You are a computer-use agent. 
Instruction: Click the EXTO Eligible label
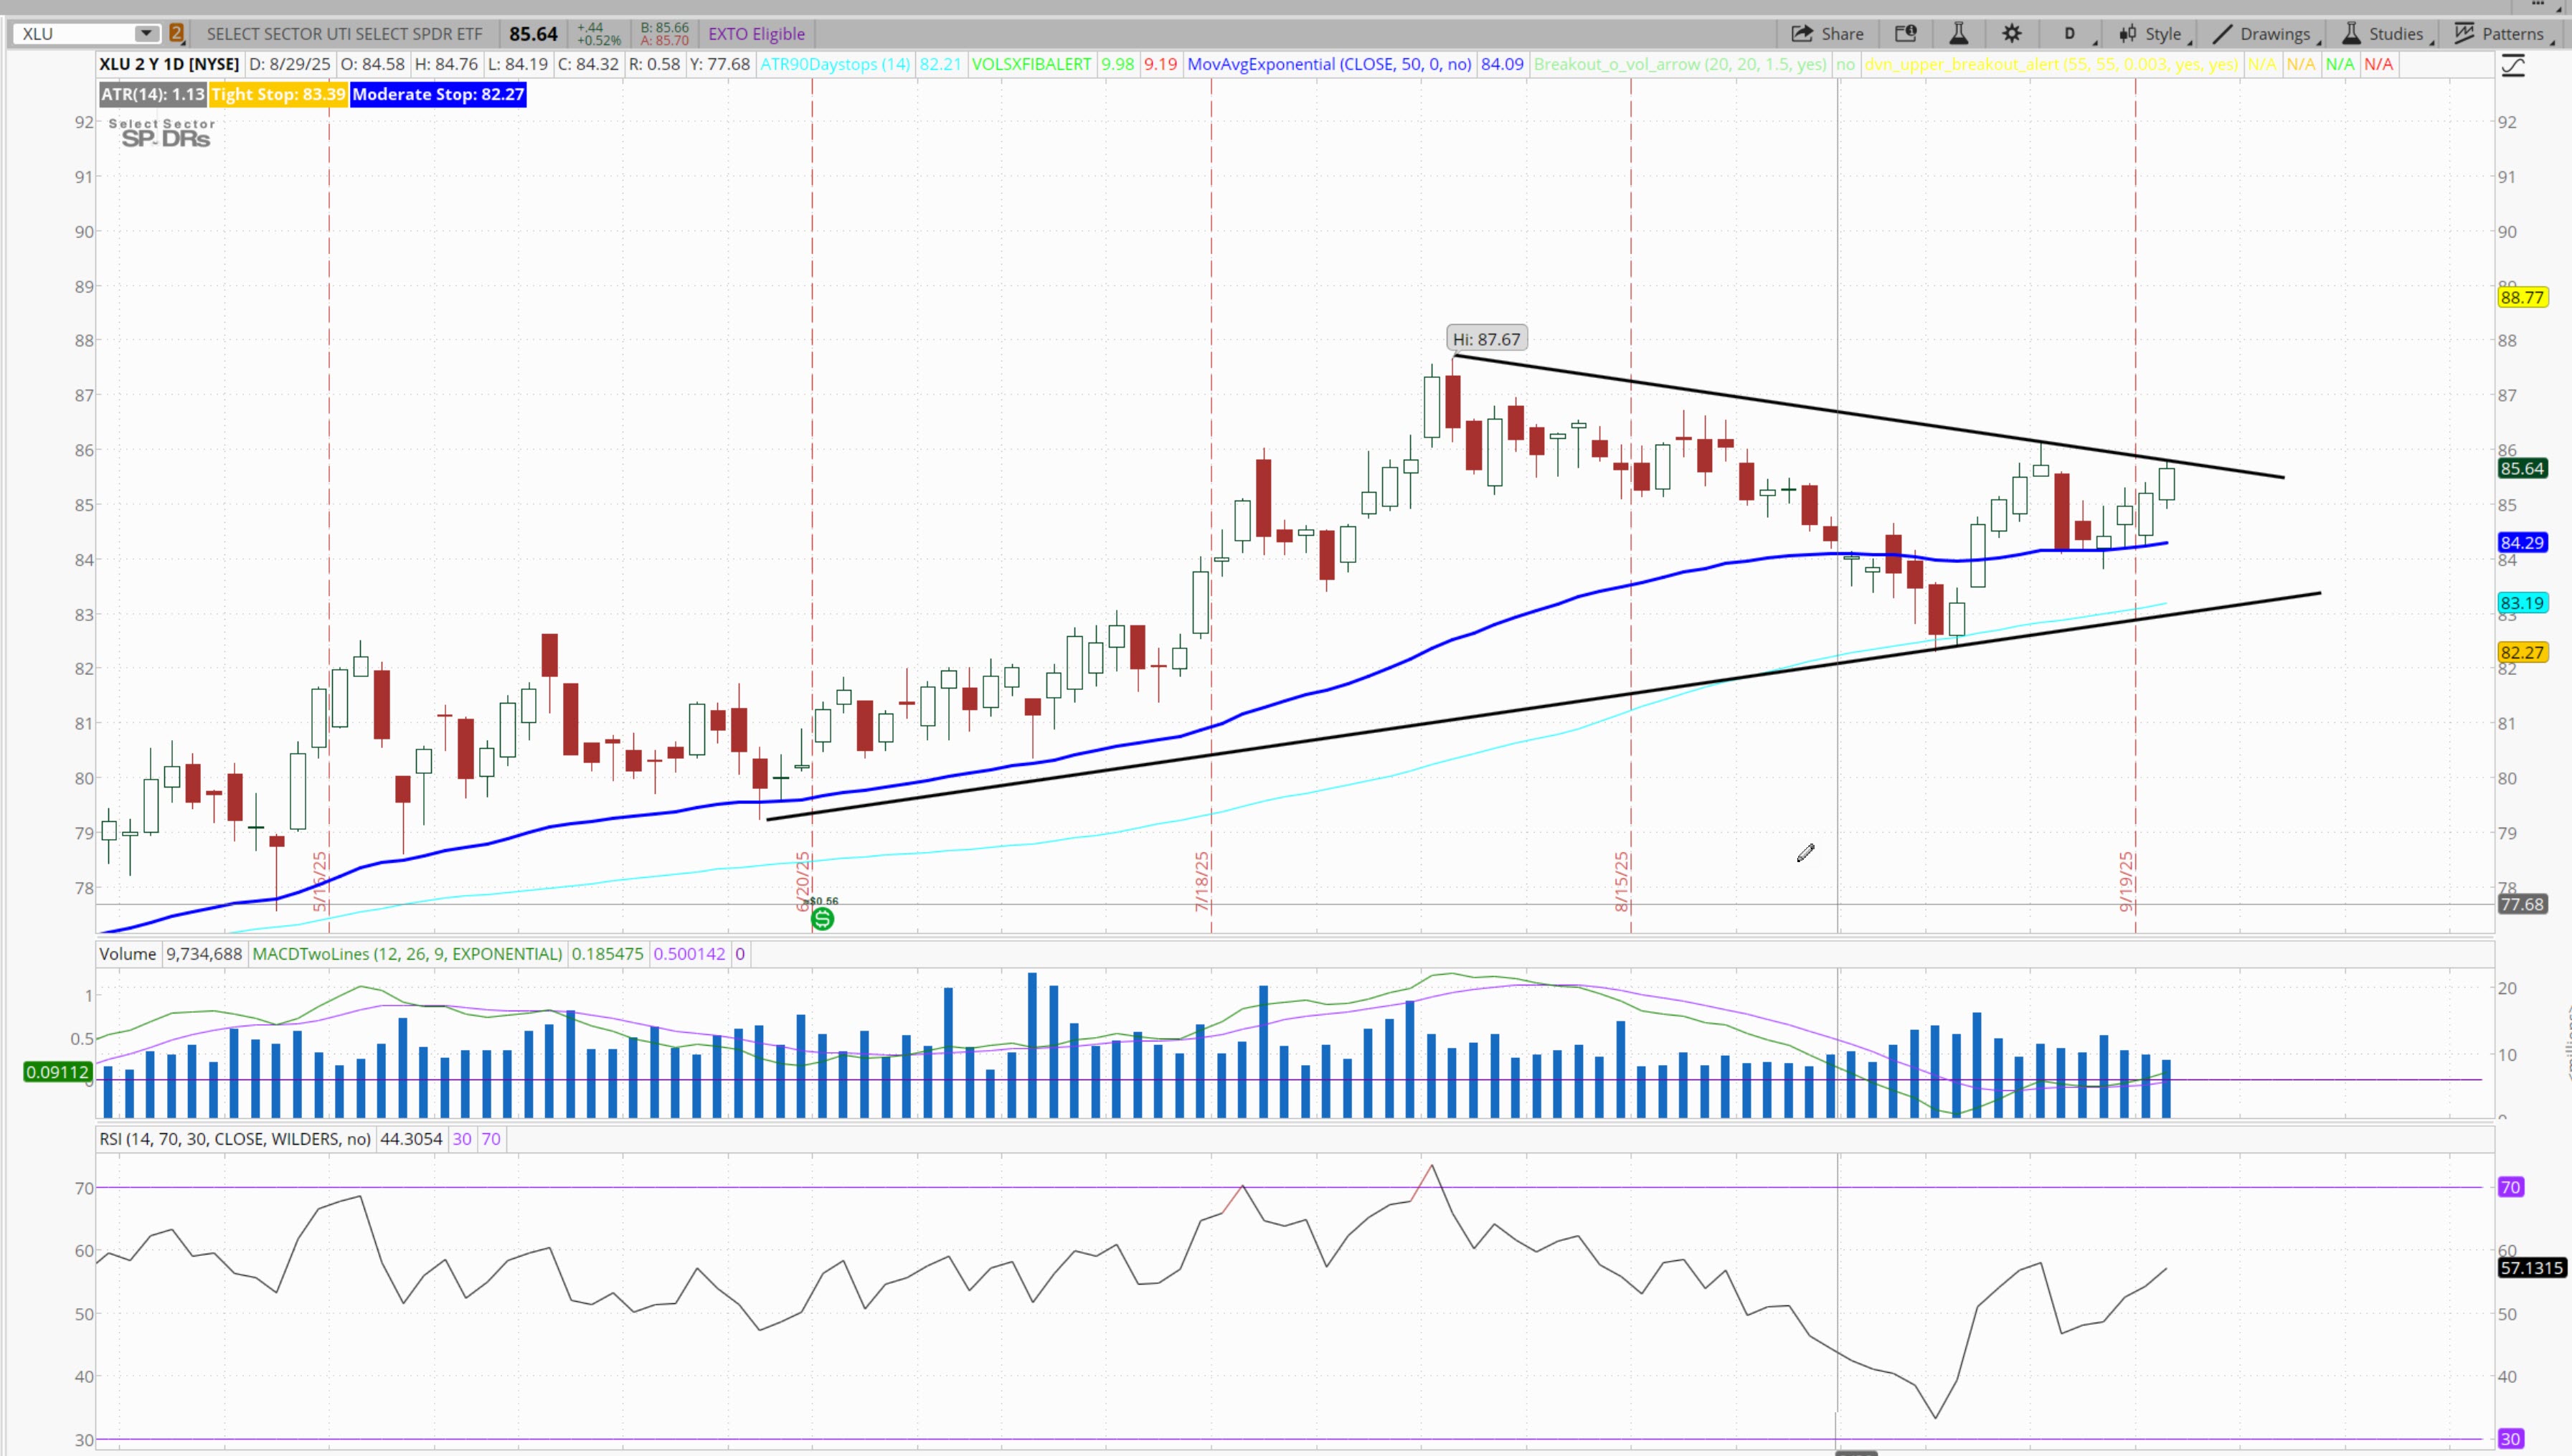pos(756,34)
